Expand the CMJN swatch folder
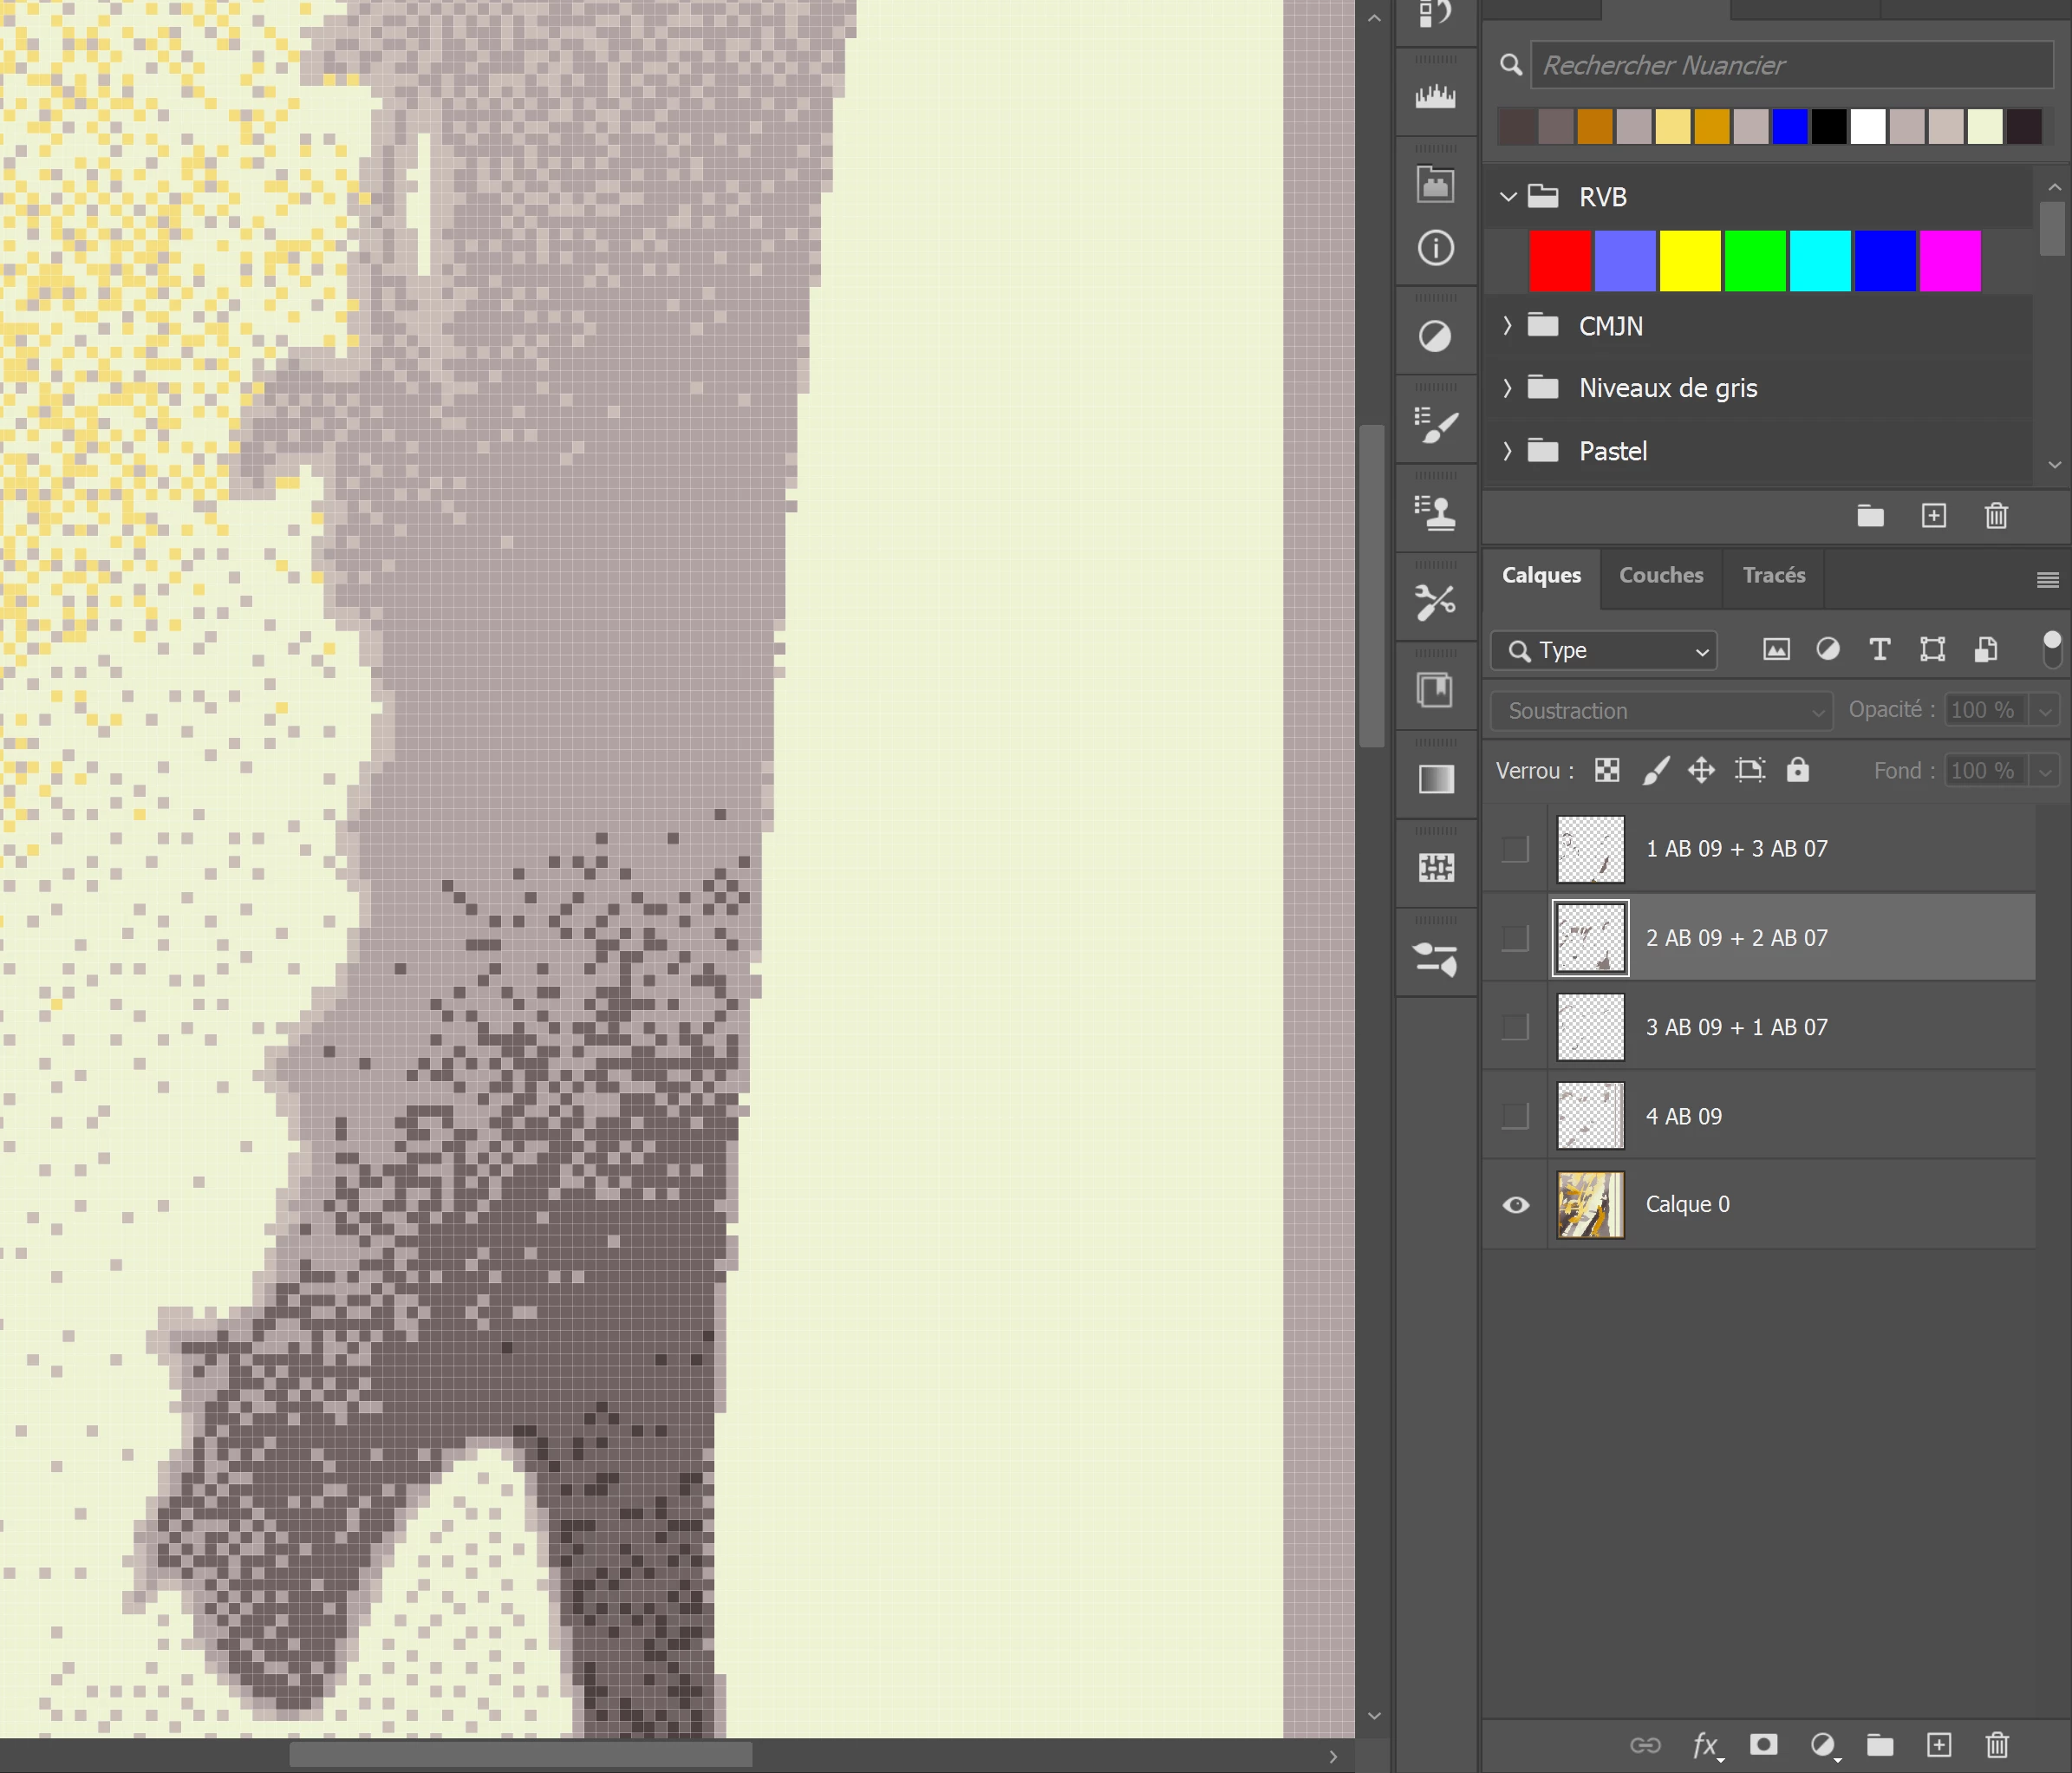Viewport: 2072px width, 1773px height. [1507, 326]
